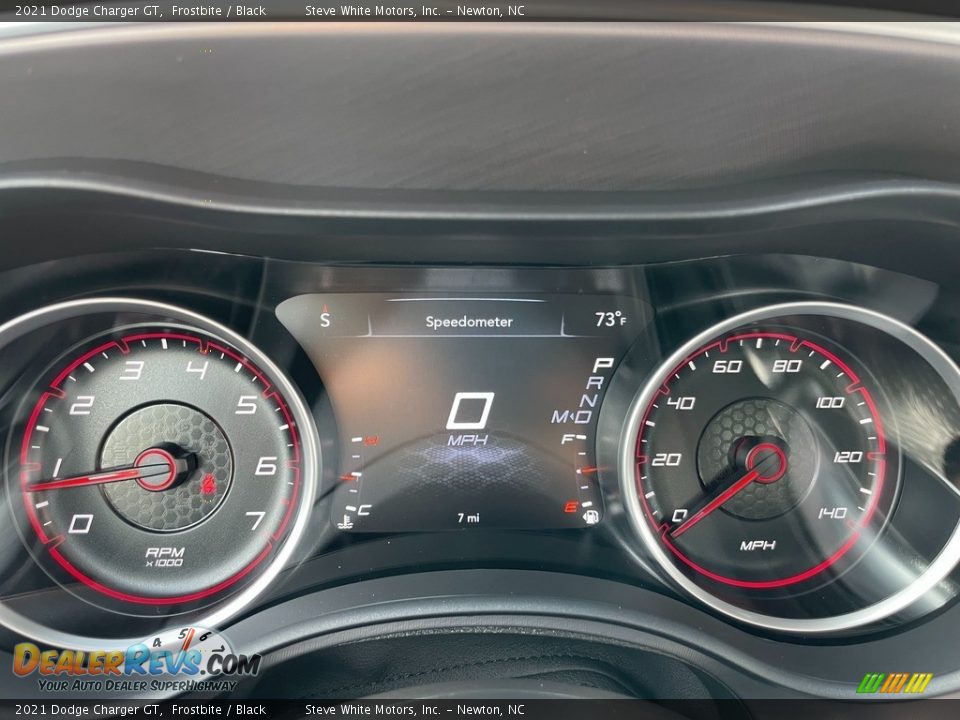Click the MPH label on analog speedometer
960x720 pixels.
[757, 545]
